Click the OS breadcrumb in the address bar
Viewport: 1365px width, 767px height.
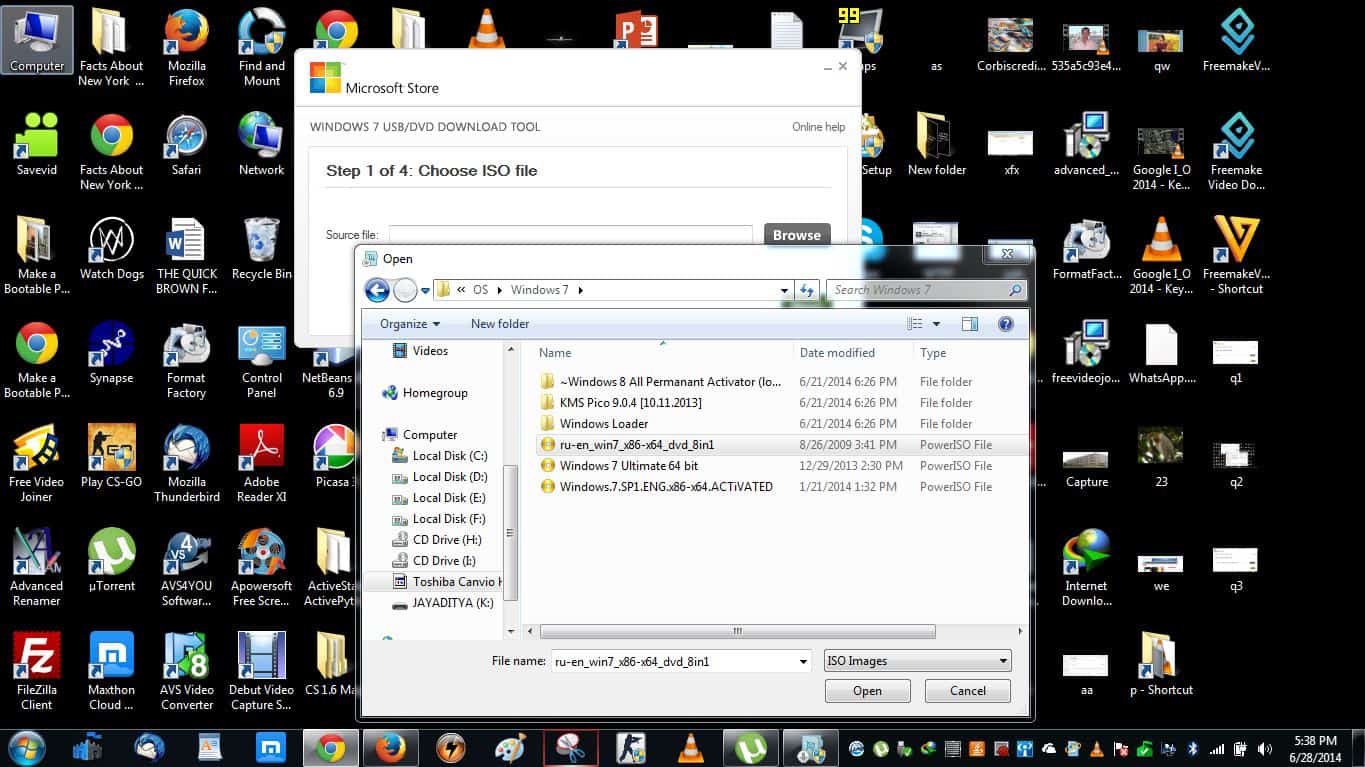(480, 290)
